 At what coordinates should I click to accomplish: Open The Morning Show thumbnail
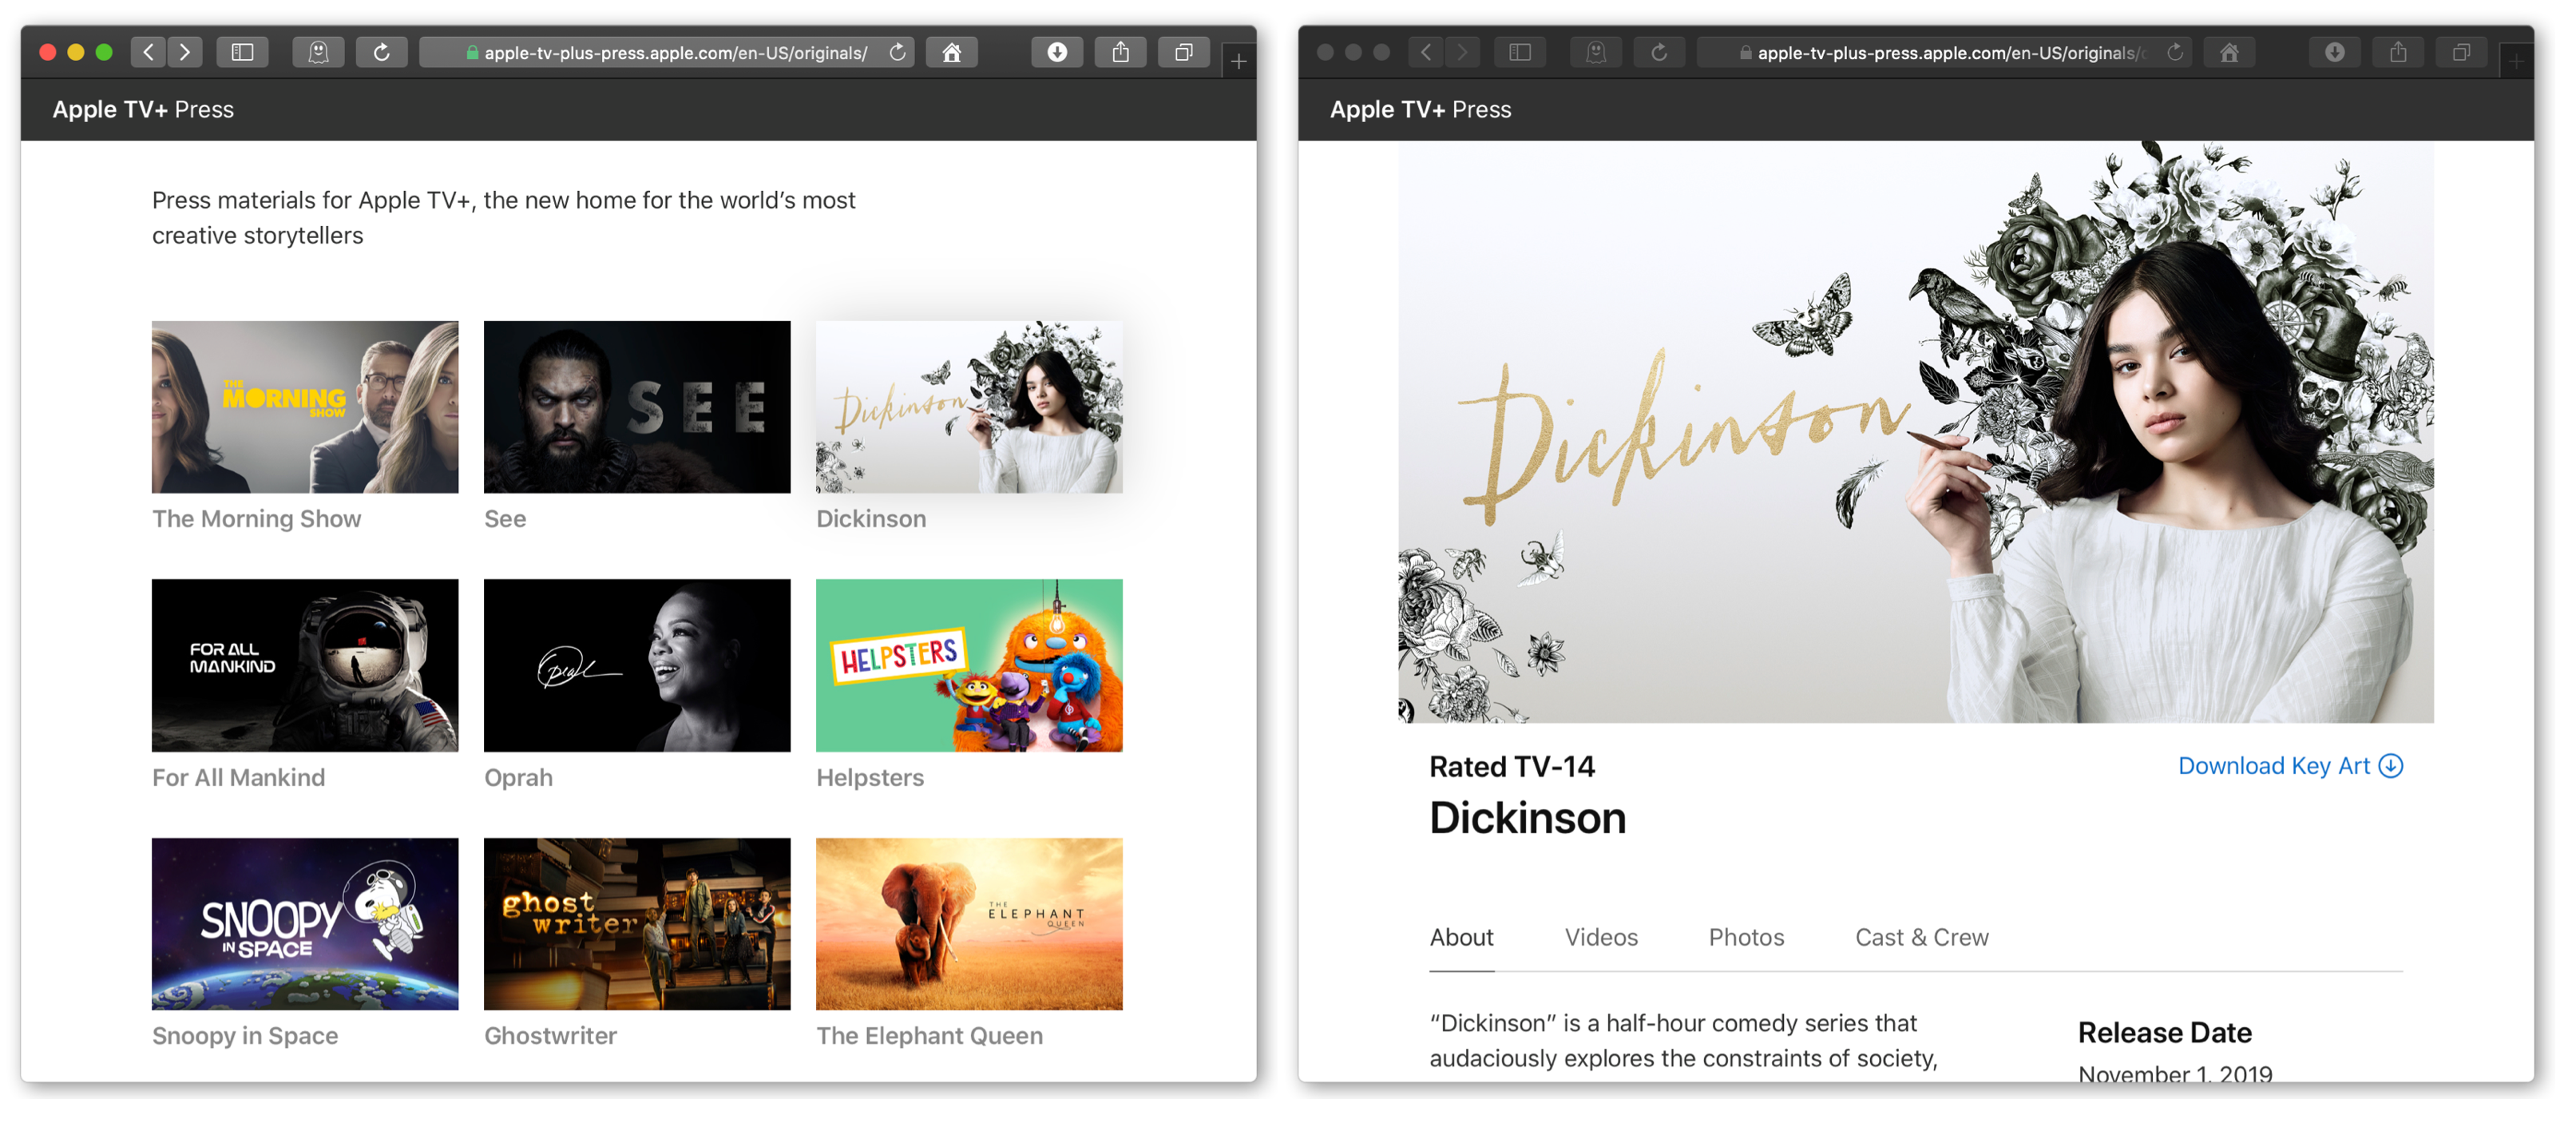(305, 407)
